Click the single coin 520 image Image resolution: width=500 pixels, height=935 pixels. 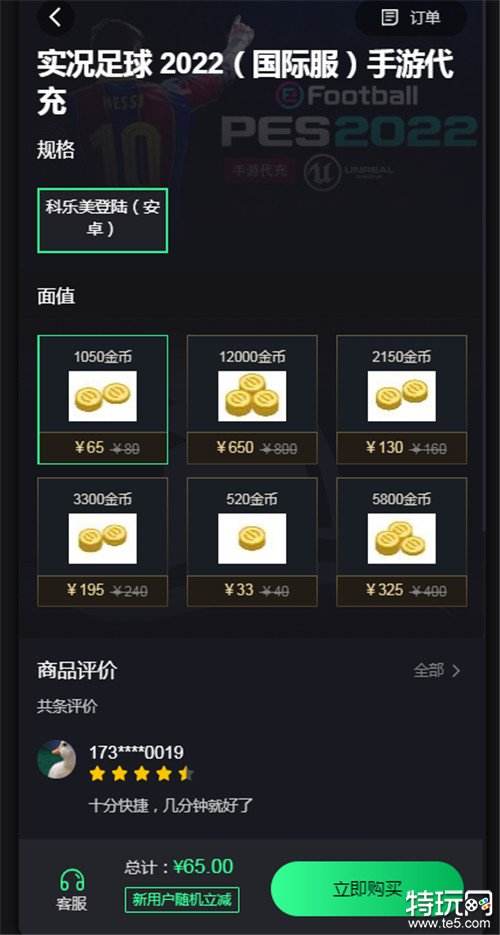(252, 538)
